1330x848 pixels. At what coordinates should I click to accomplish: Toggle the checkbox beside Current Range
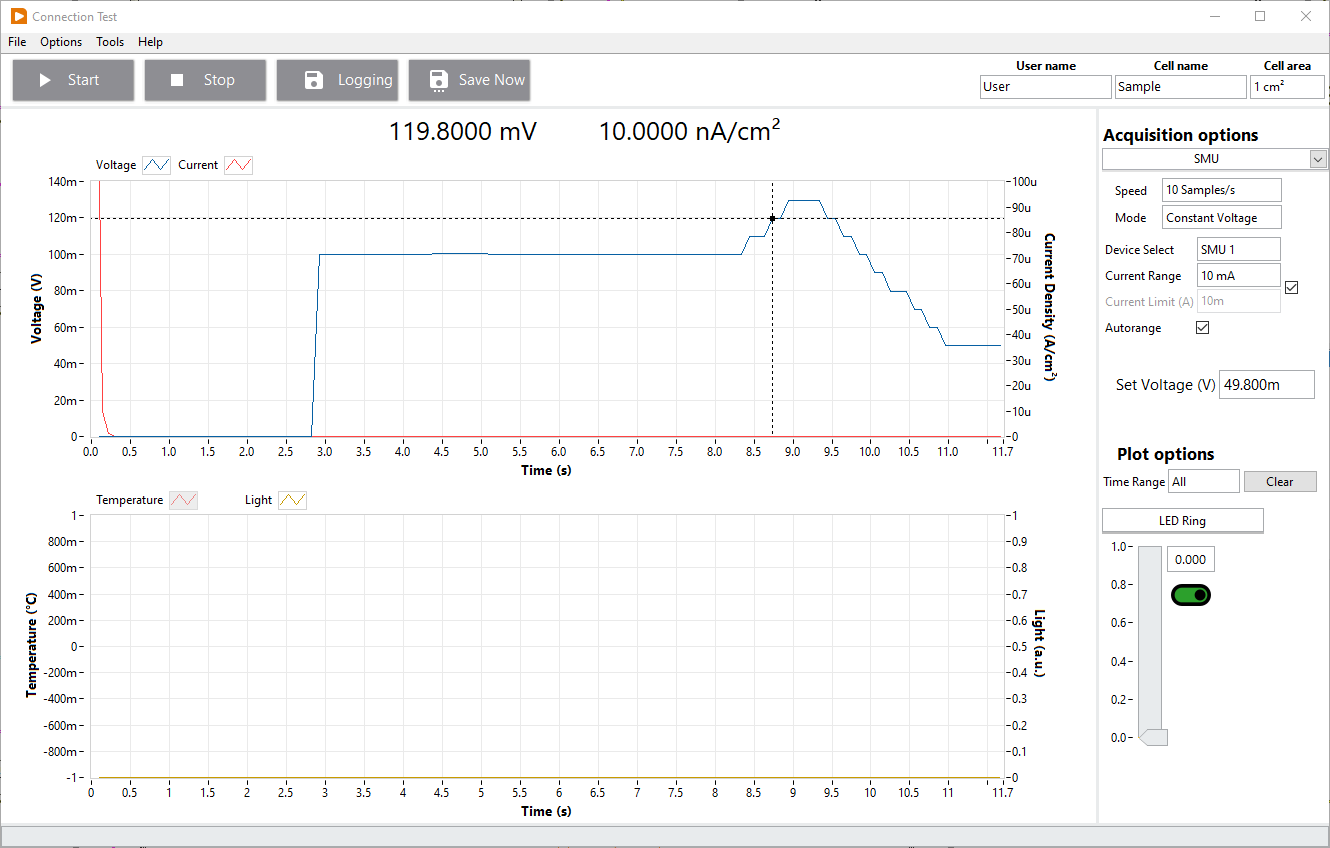coord(1291,288)
